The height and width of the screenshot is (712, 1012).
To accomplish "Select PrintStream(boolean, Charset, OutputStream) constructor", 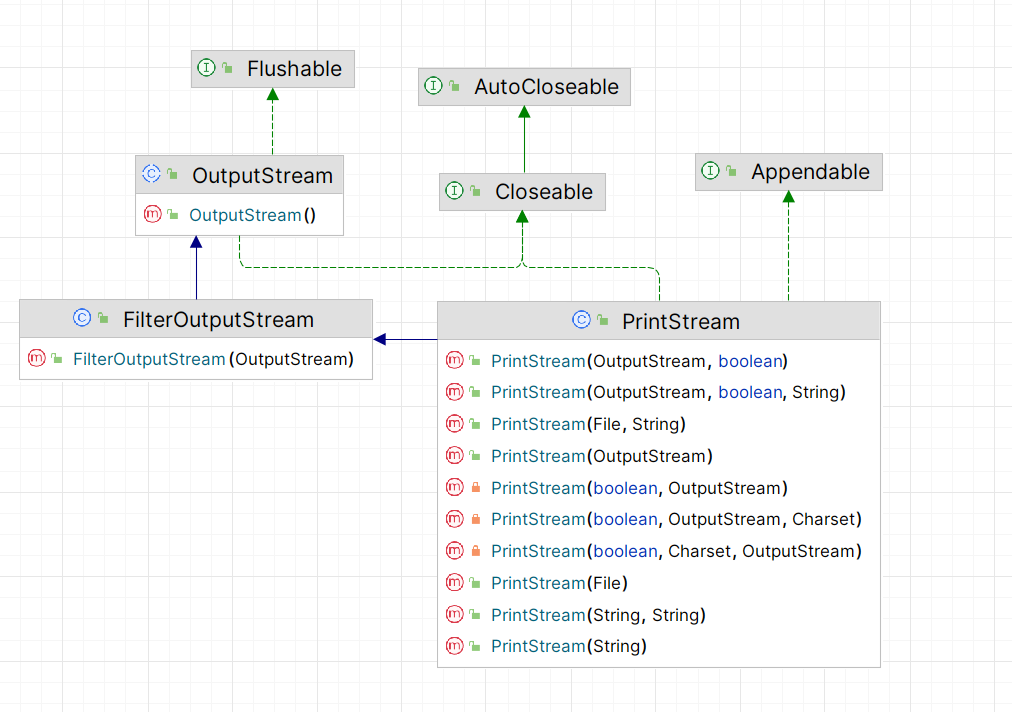I will (x=659, y=551).
